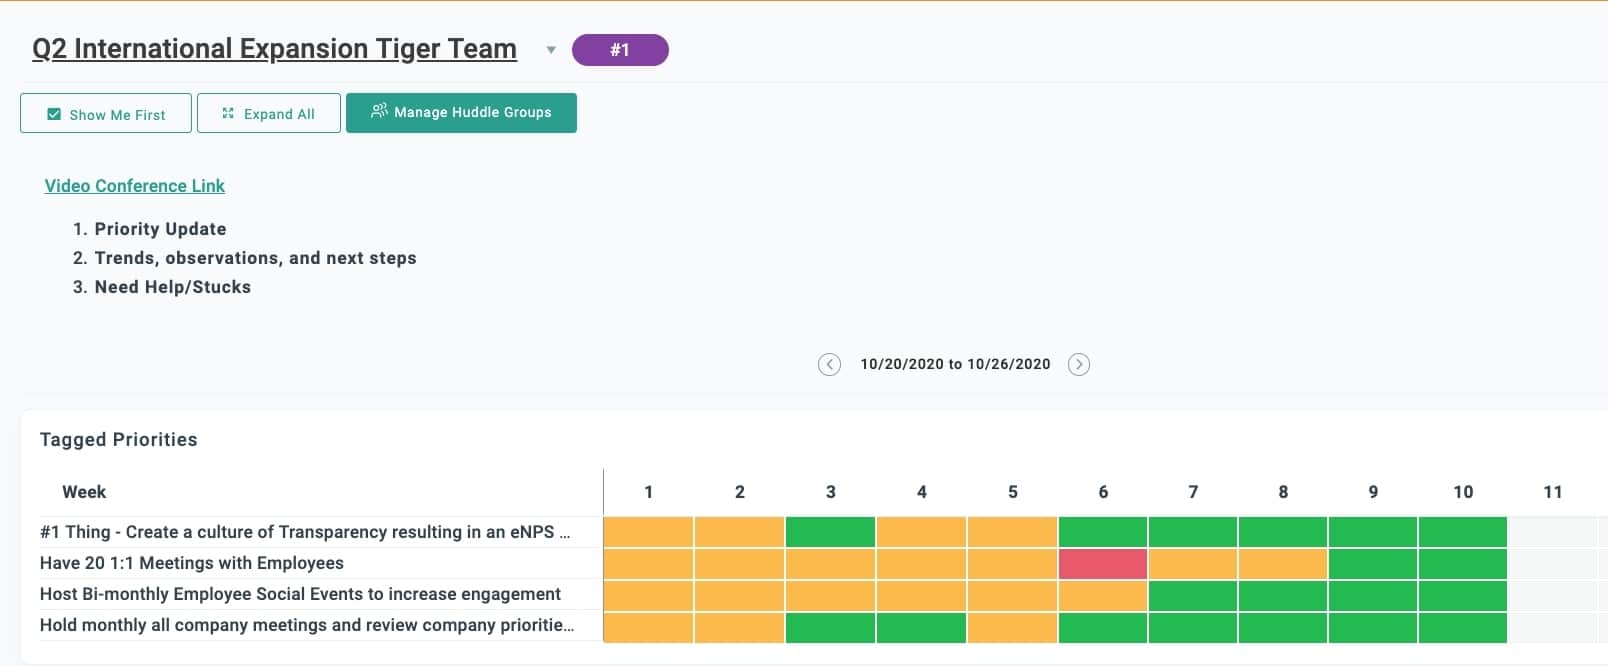This screenshot has width=1608, height=666.
Task: Open the huddle name dropdown arrow
Action: pos(551,50)
